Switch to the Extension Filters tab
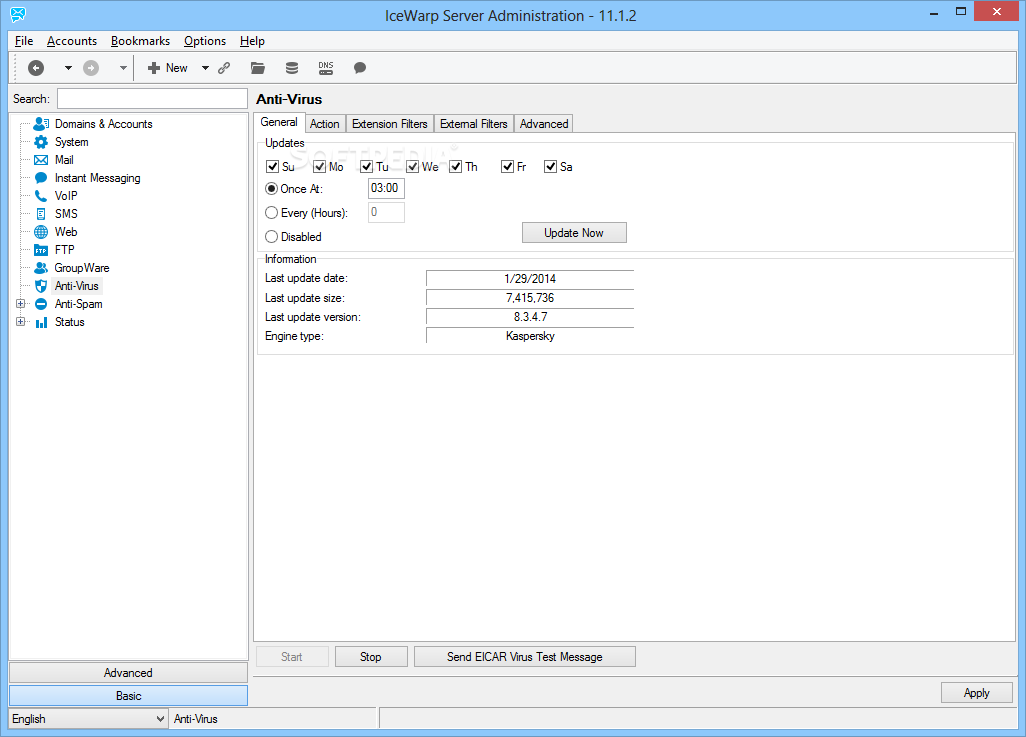This screenshot has height=737, width=1026. pyautogui.click(x=389, y=124)
